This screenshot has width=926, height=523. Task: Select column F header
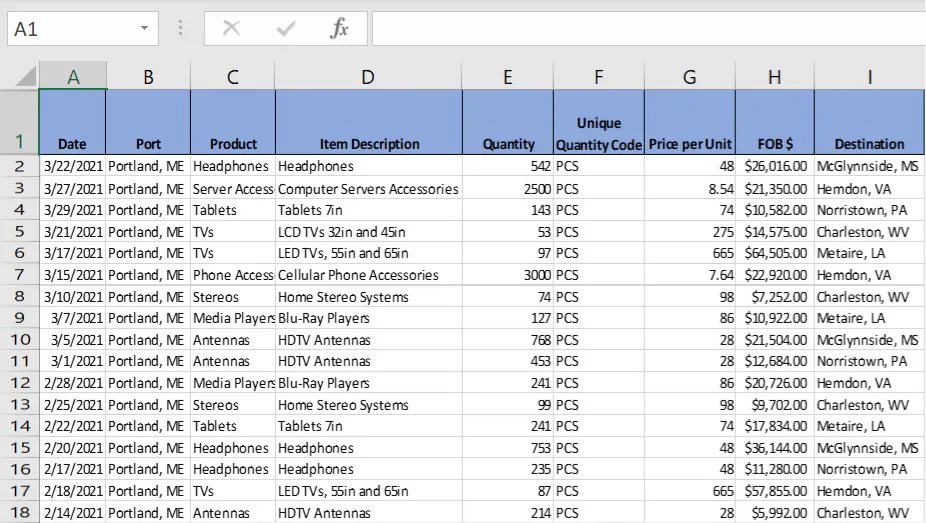(598, 76)
